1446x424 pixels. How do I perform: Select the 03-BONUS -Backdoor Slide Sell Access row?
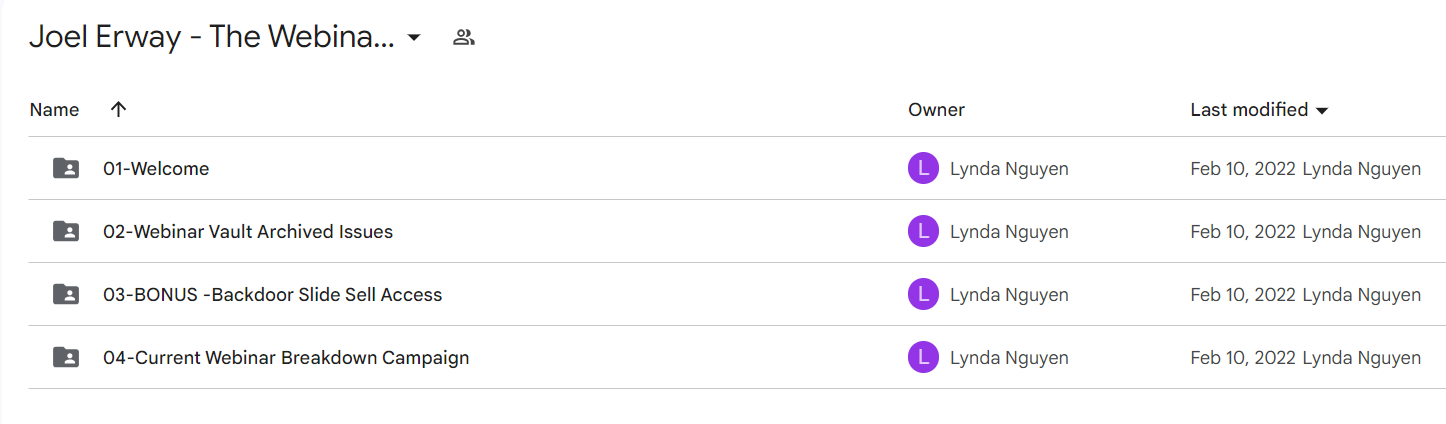coord(737,295)
